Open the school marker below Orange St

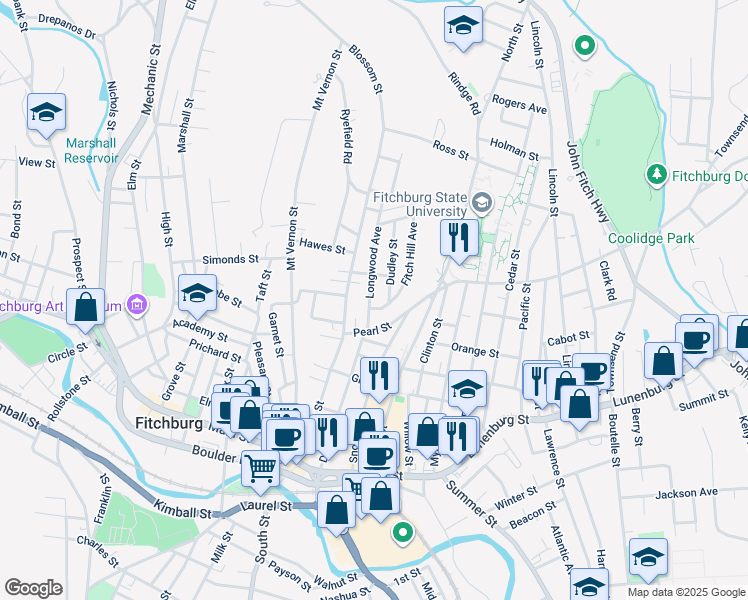tap(466, 389)
